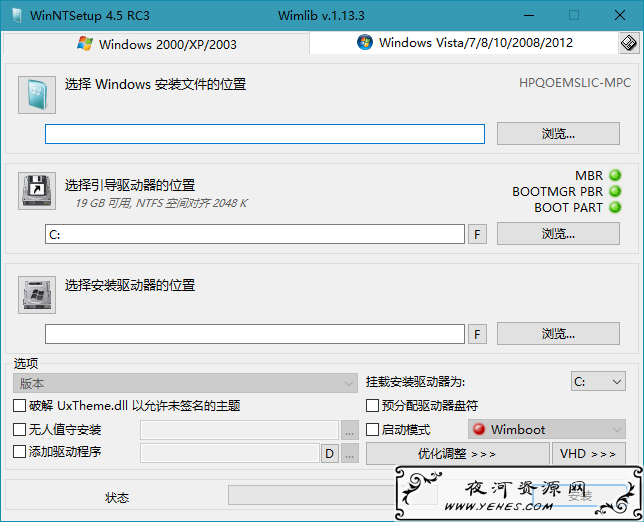Switch to Windows 2000/XP/2003 tab
Viewport: 644px width, 522px height.
(x=156, y=44)
